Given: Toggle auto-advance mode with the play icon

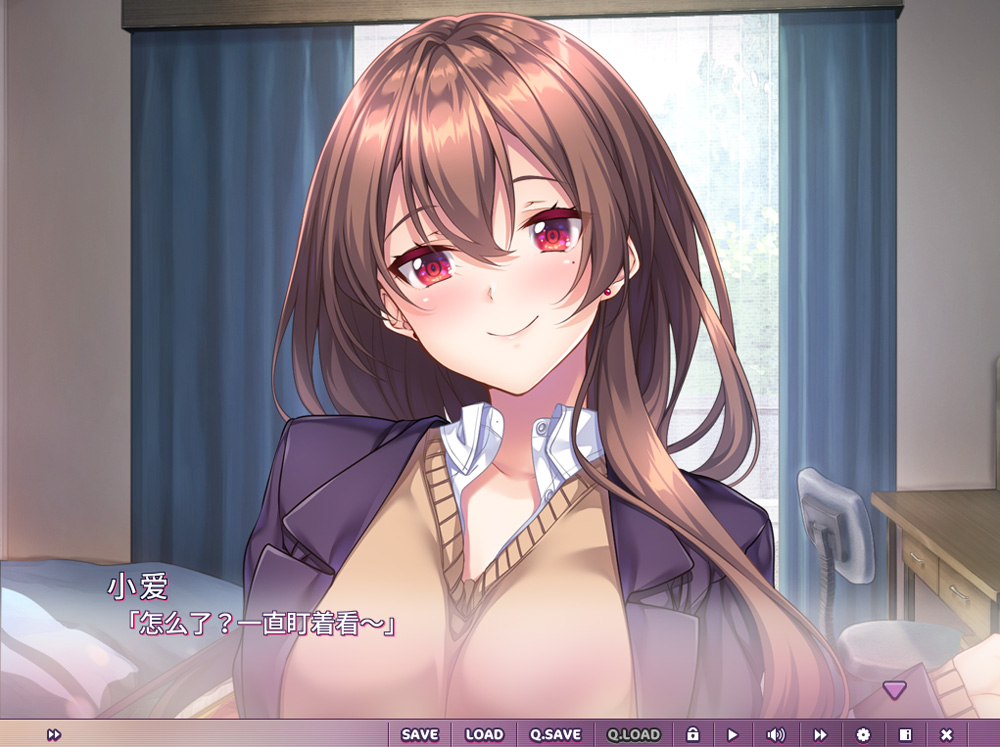Looking at the screenshot, I should click(x=733, y=733).
